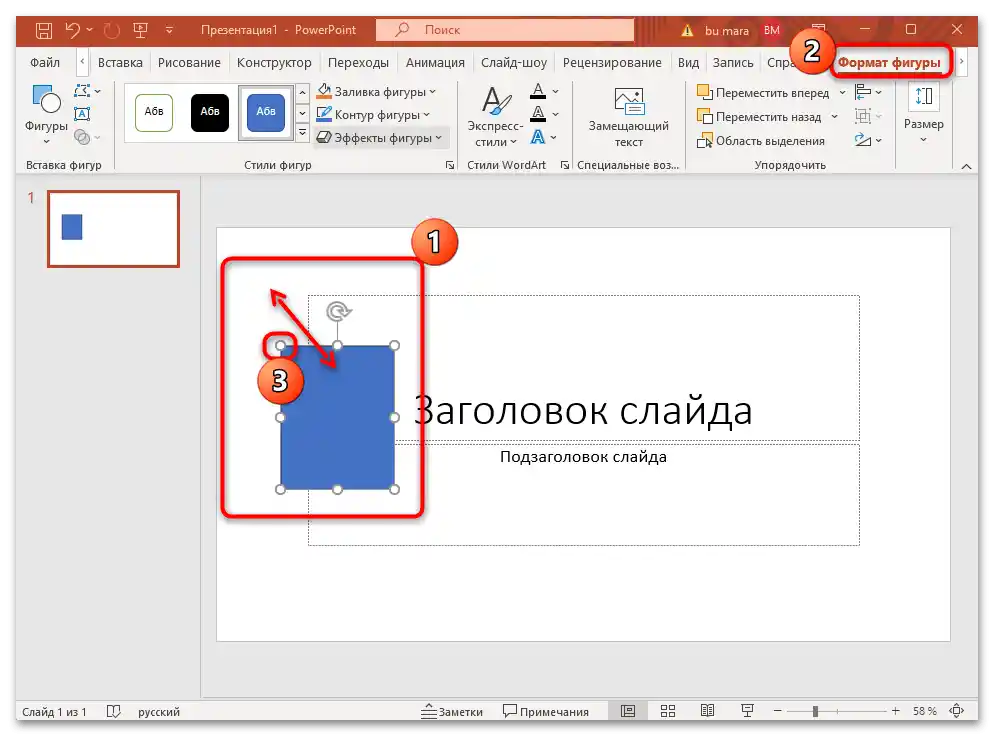This screenshot has height=736, width=994.
Task: Open Экспресс-стили WordArt gallery
Action: pyautogui.click(x=495, y=115)
